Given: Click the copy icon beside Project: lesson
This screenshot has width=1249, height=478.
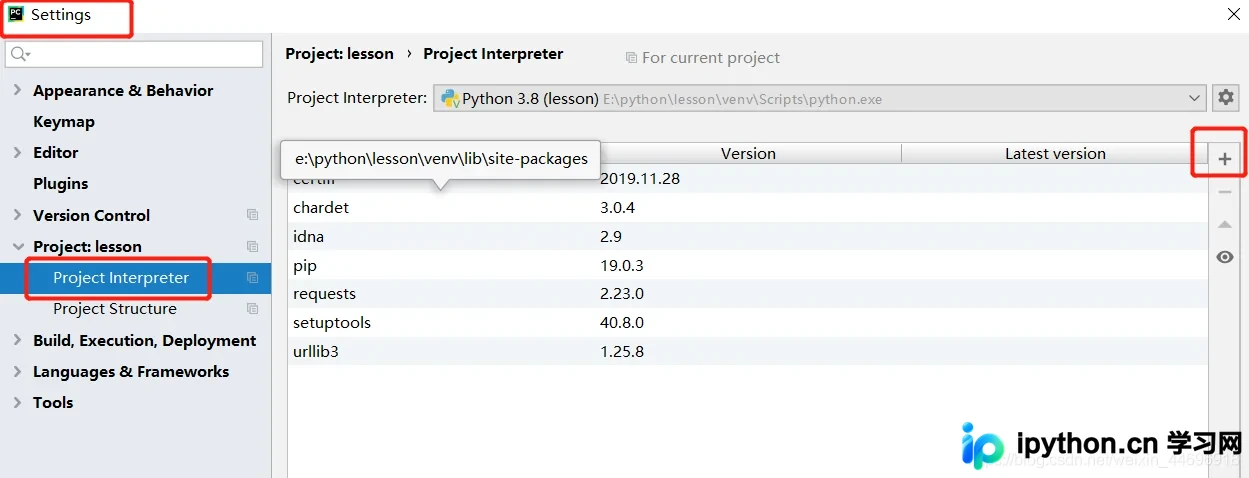Looking at the screenshot, I should (x=252, y=246).
